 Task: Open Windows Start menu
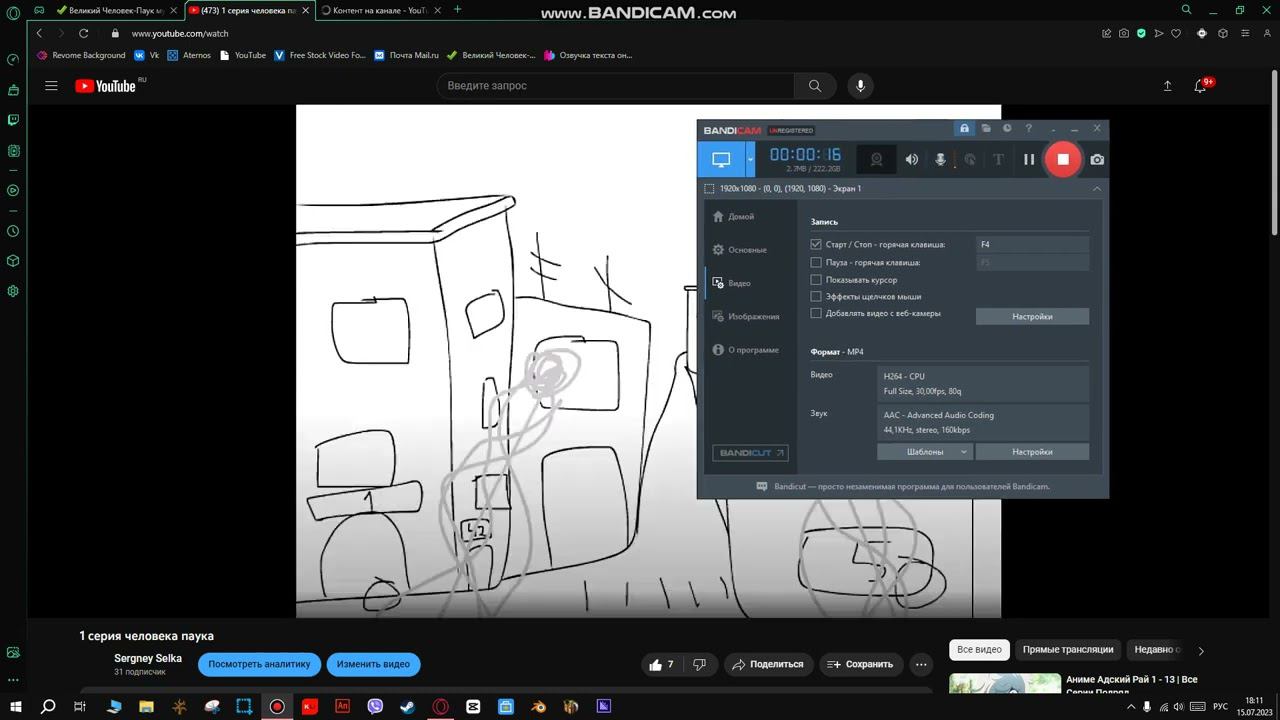(x=15, y=706)
